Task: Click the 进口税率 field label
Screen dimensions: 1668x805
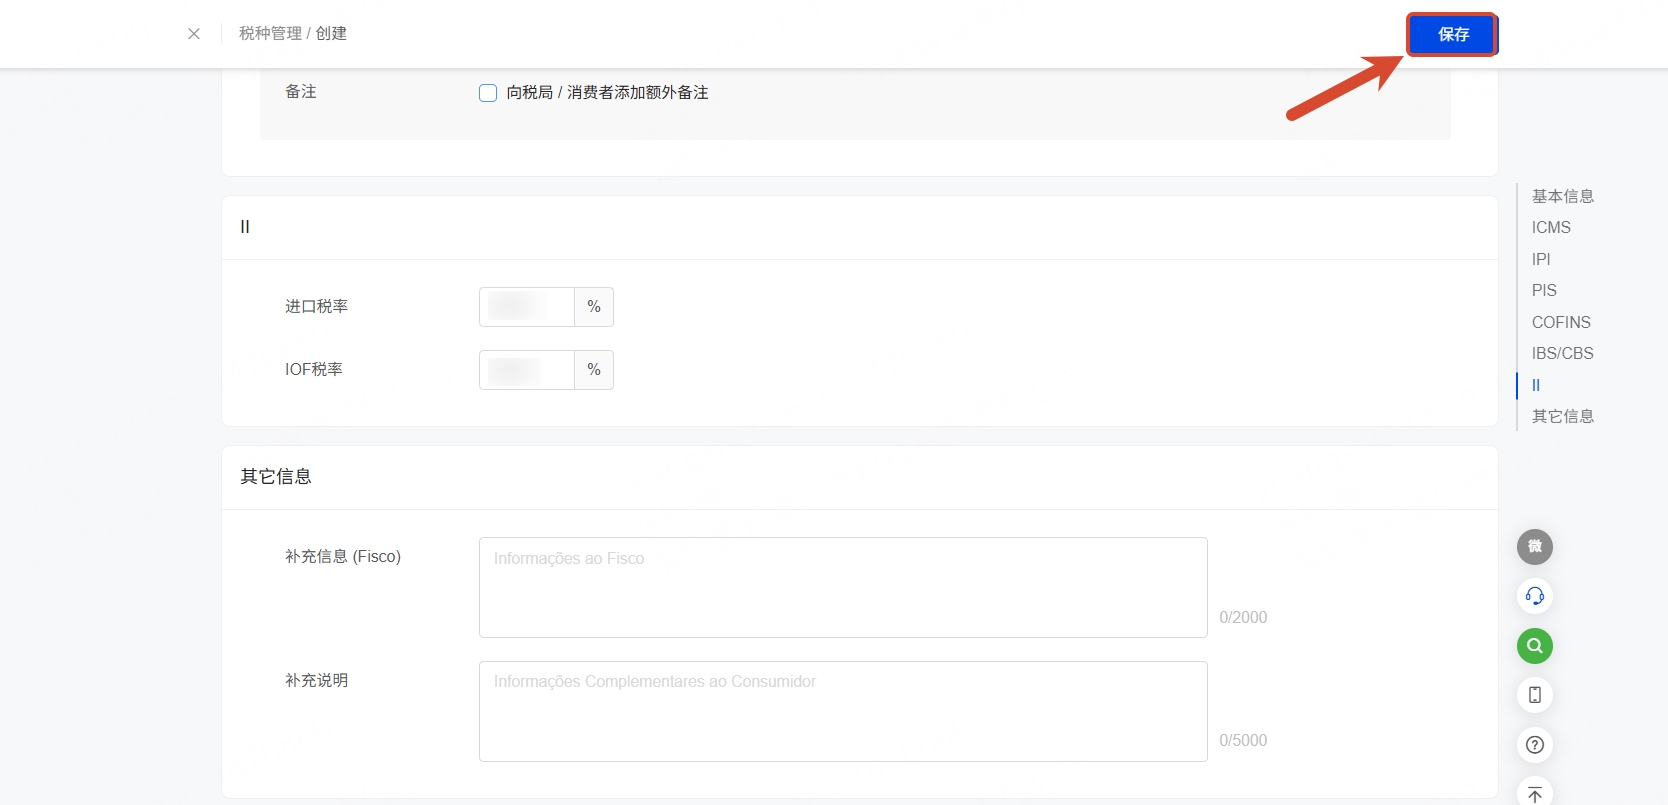Action: (x=316, y=307)
